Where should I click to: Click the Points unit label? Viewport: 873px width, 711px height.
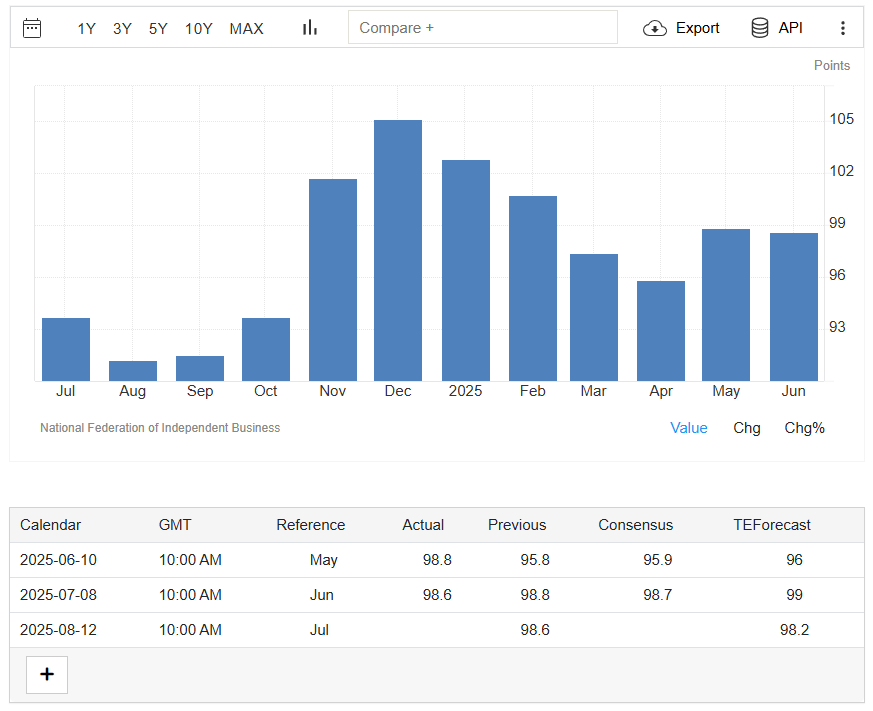pyautogui.click(x=832, y=65)
